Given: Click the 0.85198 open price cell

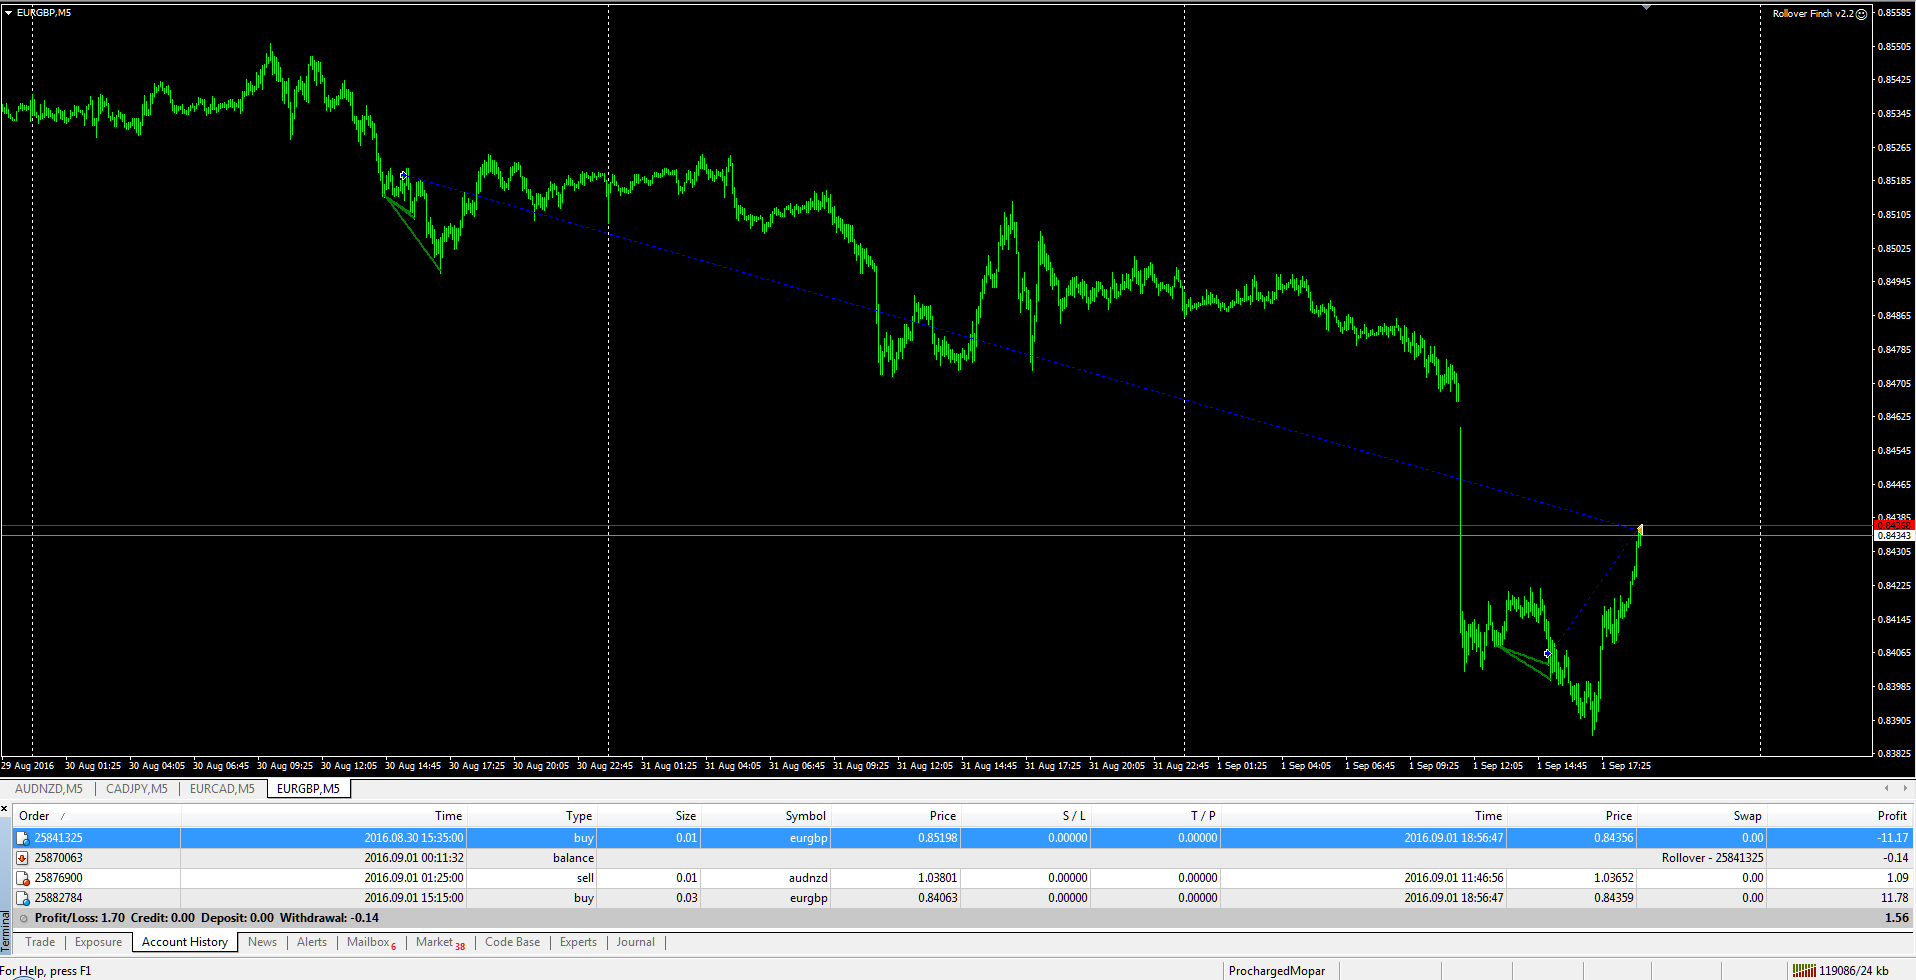Looking at the screenshot, I should (x=937, y=838).
